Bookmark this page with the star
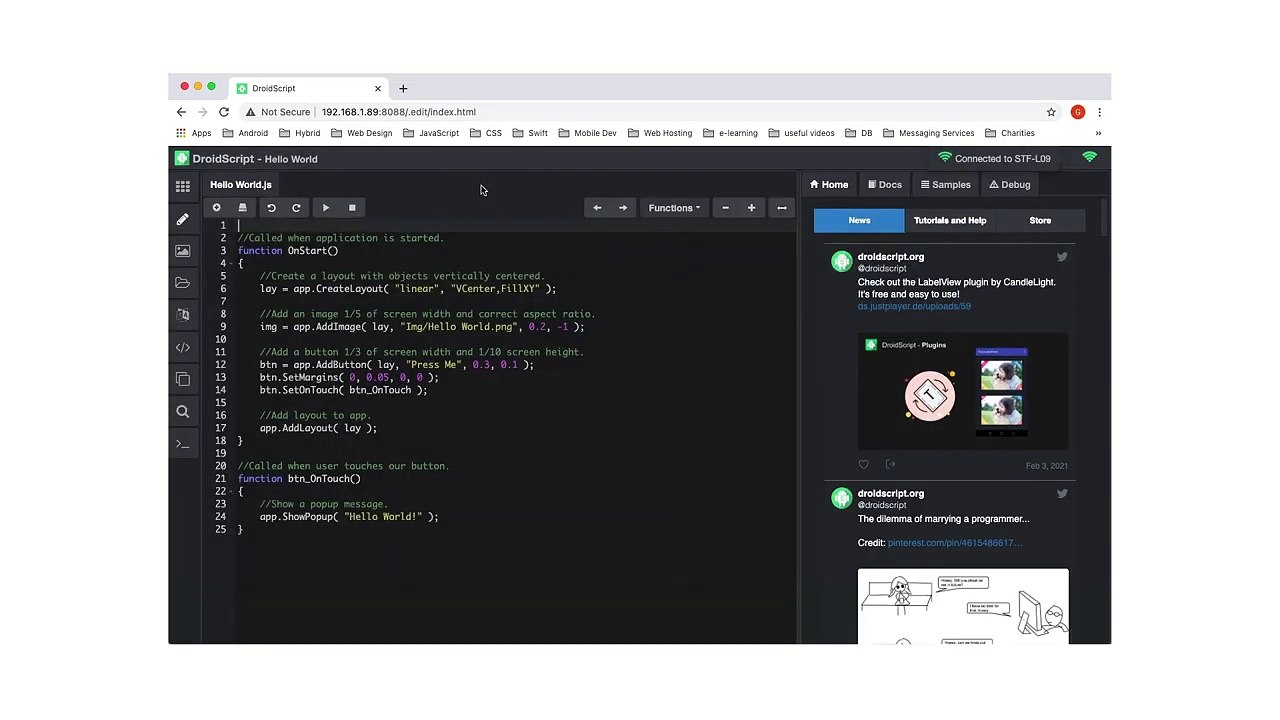The width and height of the screenshot is (1280, 720). [x=1051, y=112]
